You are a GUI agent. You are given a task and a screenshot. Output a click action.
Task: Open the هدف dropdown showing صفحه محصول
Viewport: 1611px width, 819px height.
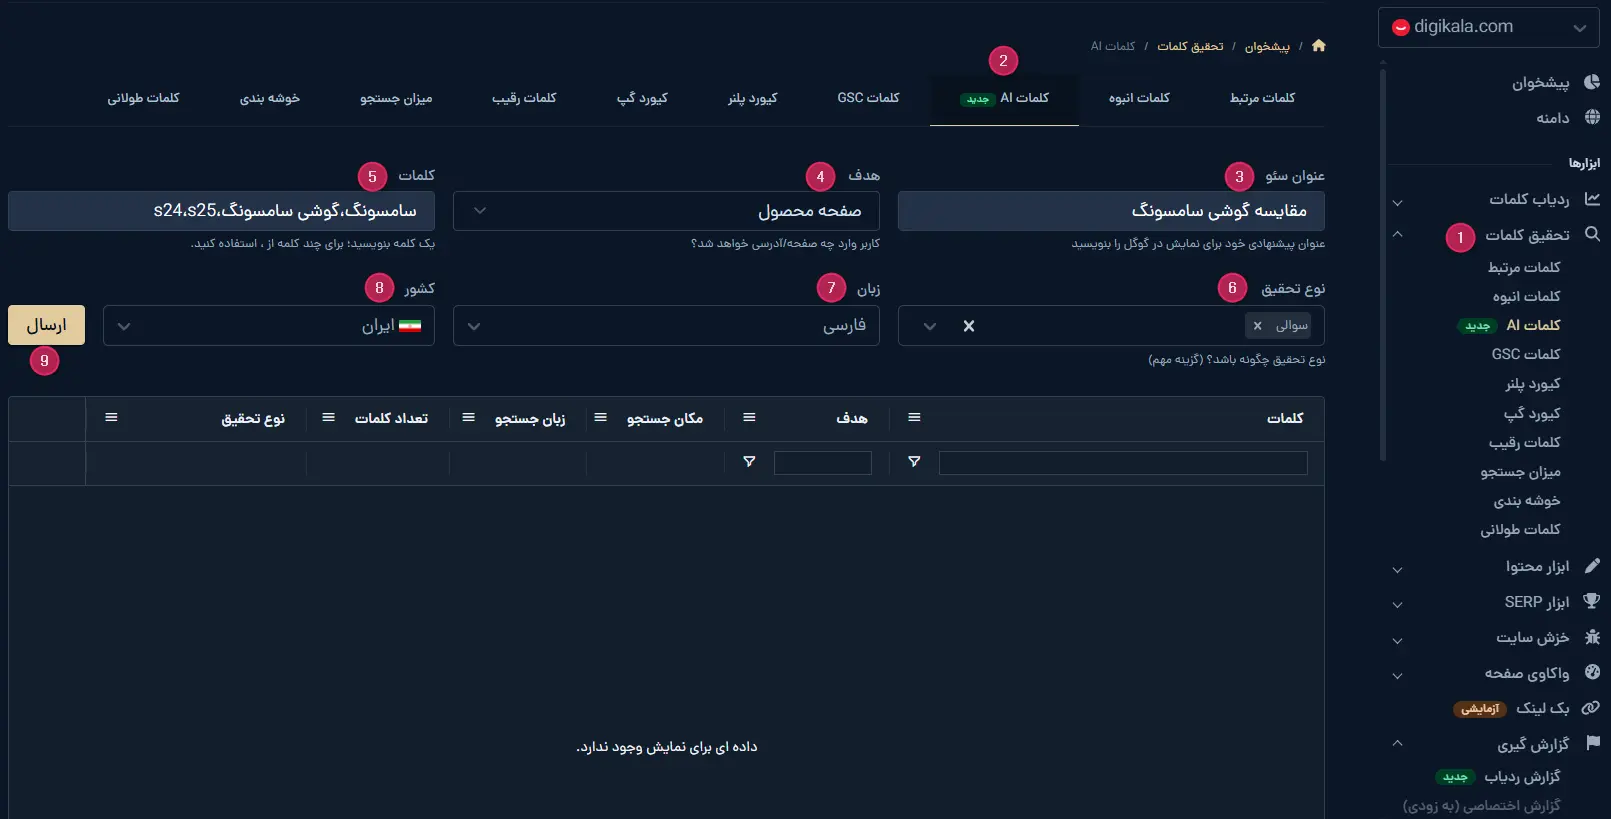666,211
